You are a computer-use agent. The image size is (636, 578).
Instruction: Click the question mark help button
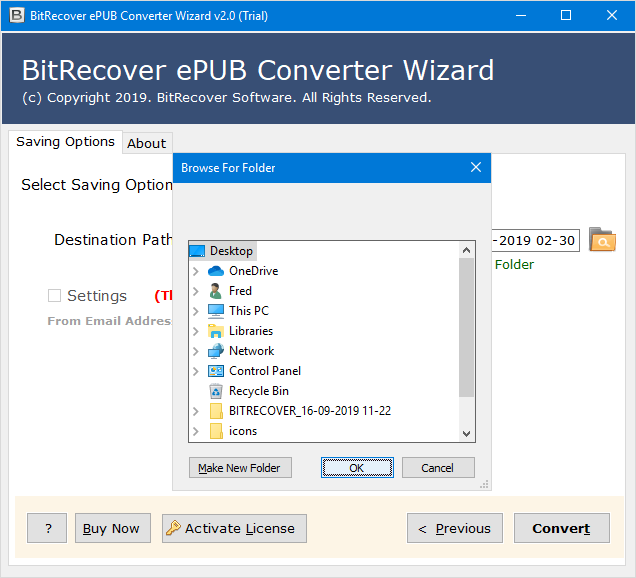(x=47, y=528)
